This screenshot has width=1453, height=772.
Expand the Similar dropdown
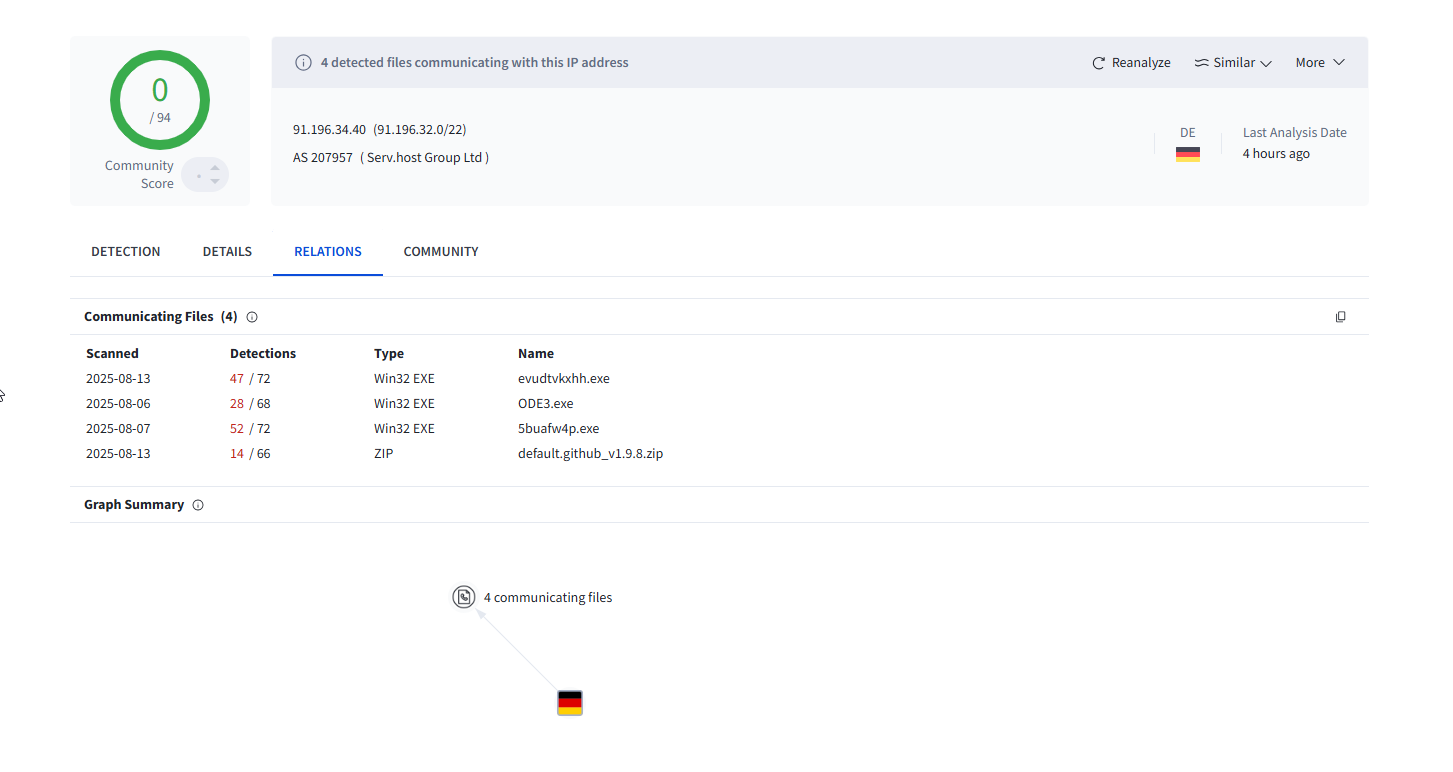click(1233, 63)
